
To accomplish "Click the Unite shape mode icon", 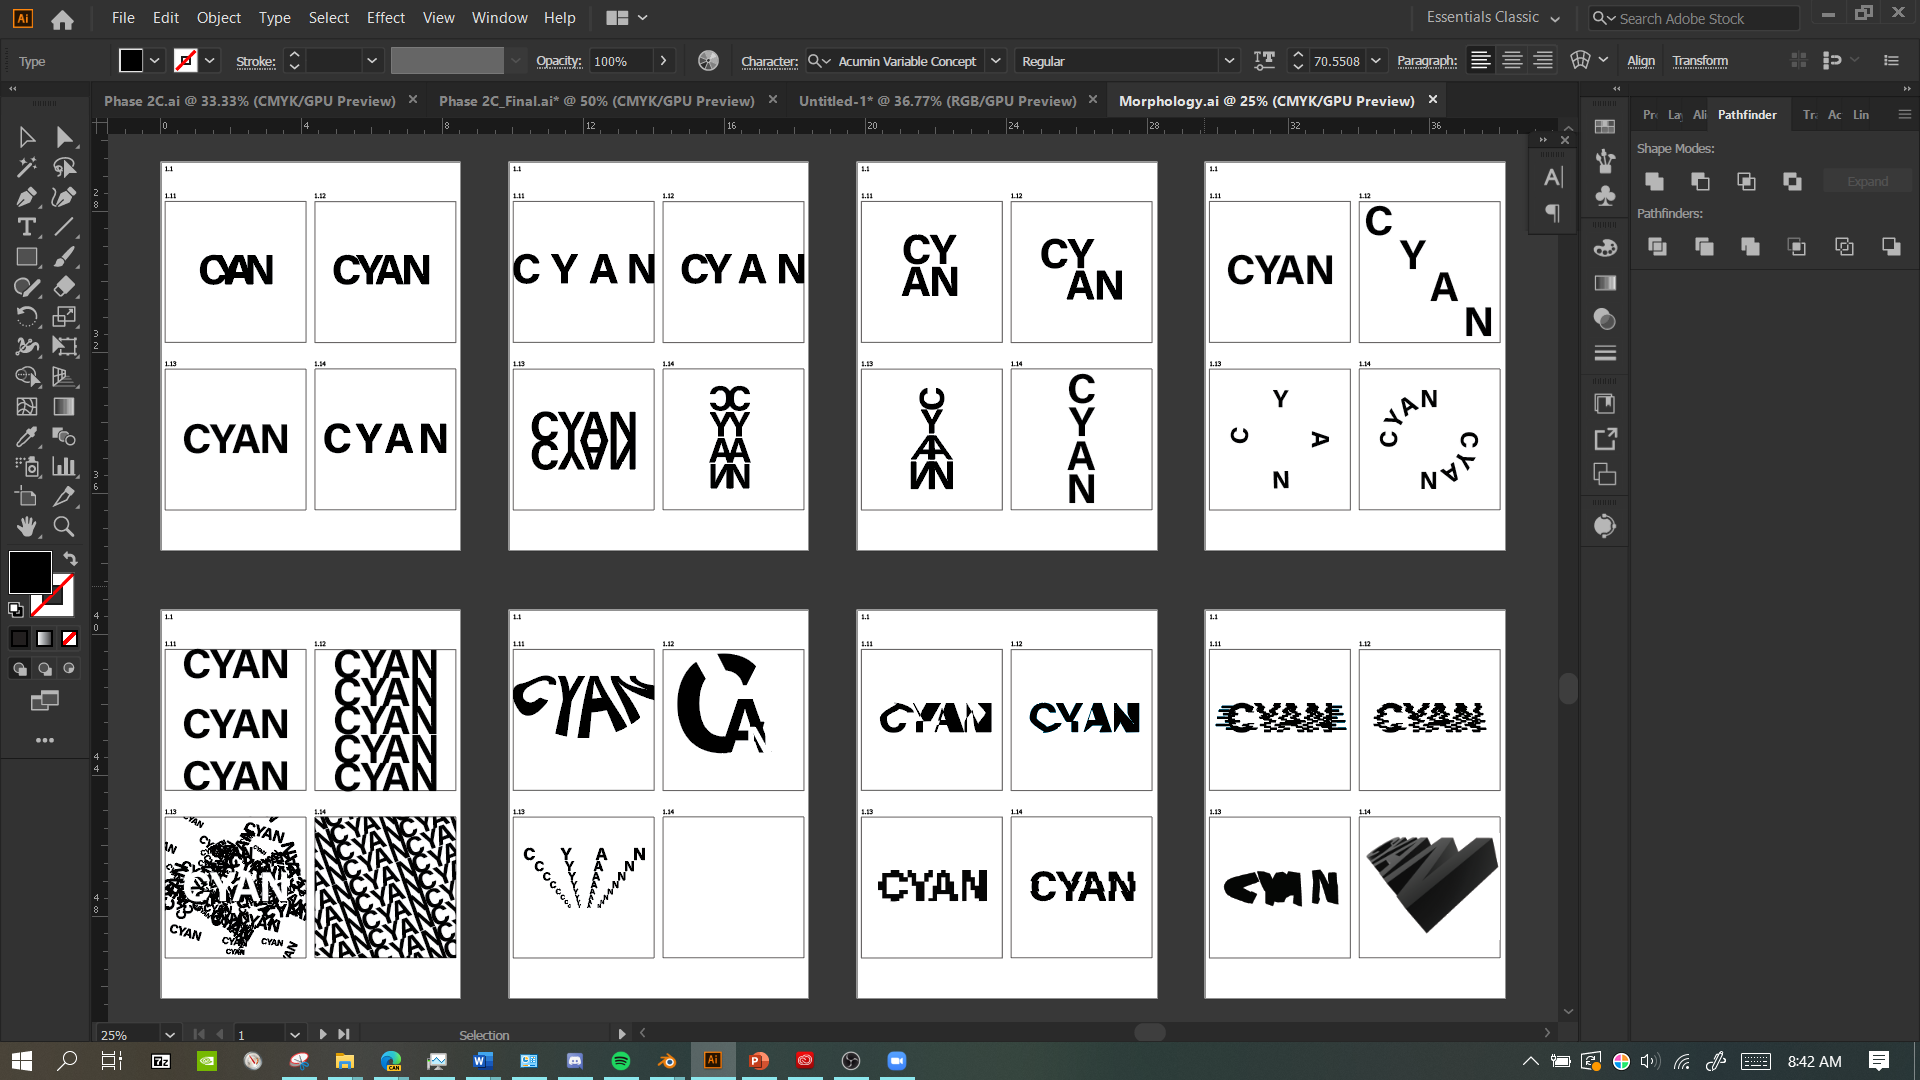I will (x=1655, y=181).
